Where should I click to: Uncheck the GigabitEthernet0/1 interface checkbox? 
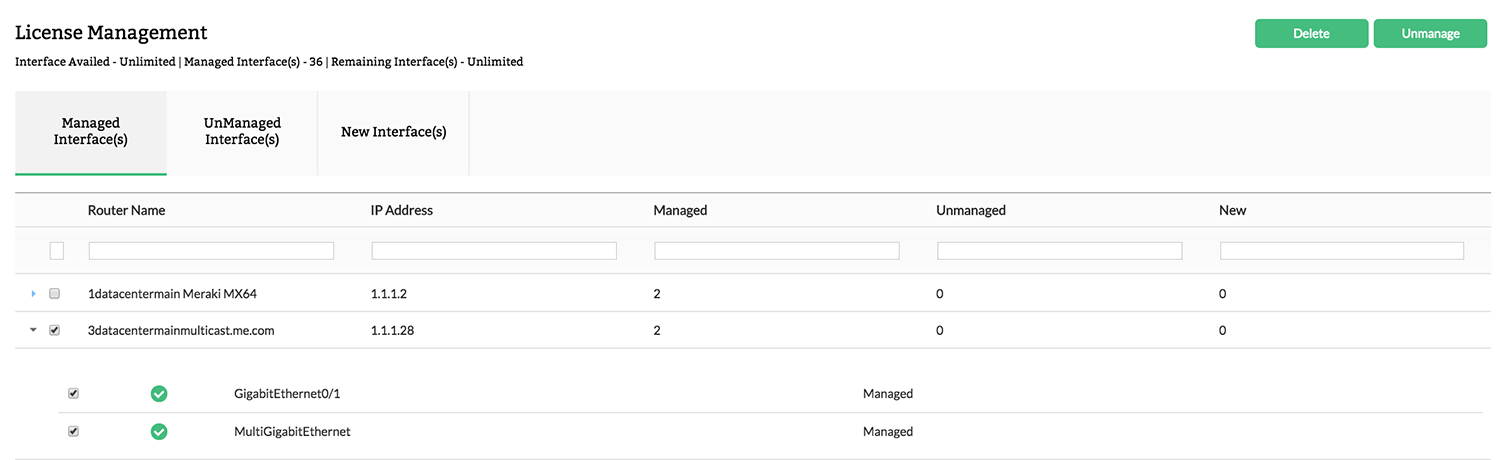click(x=73, y=394)
